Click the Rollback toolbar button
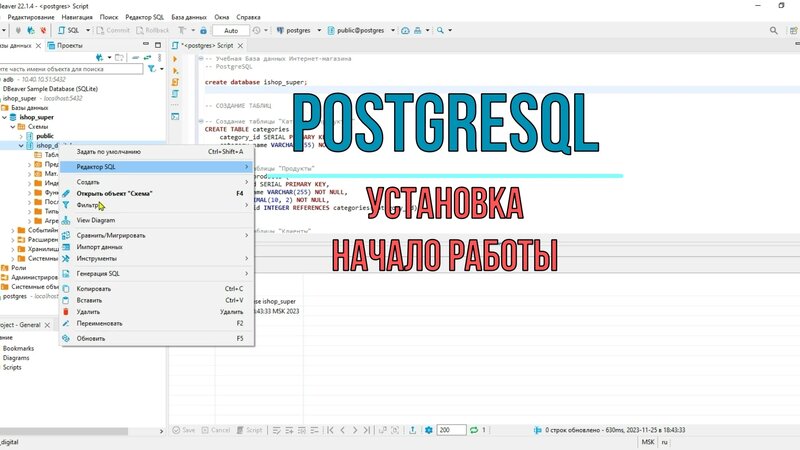 [153, 31]
